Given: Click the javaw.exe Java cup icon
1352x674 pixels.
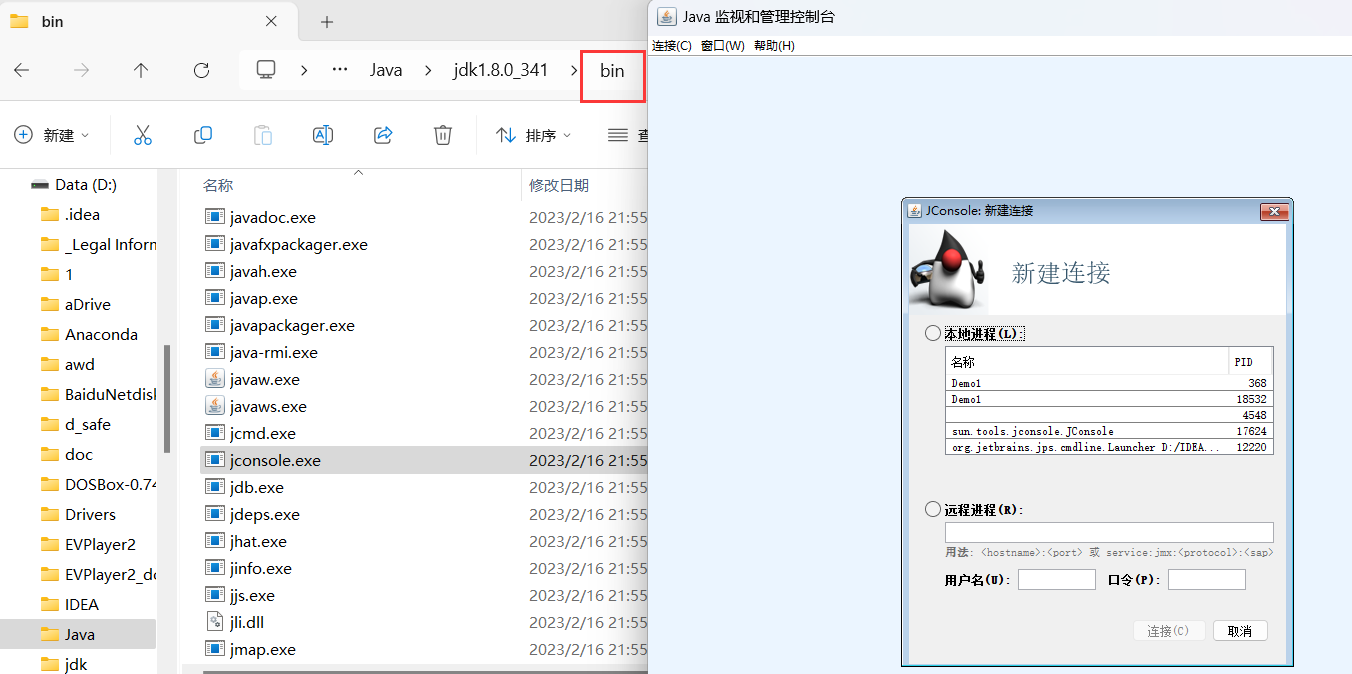Looking at the screenshot, I should [x=215, y=379].
